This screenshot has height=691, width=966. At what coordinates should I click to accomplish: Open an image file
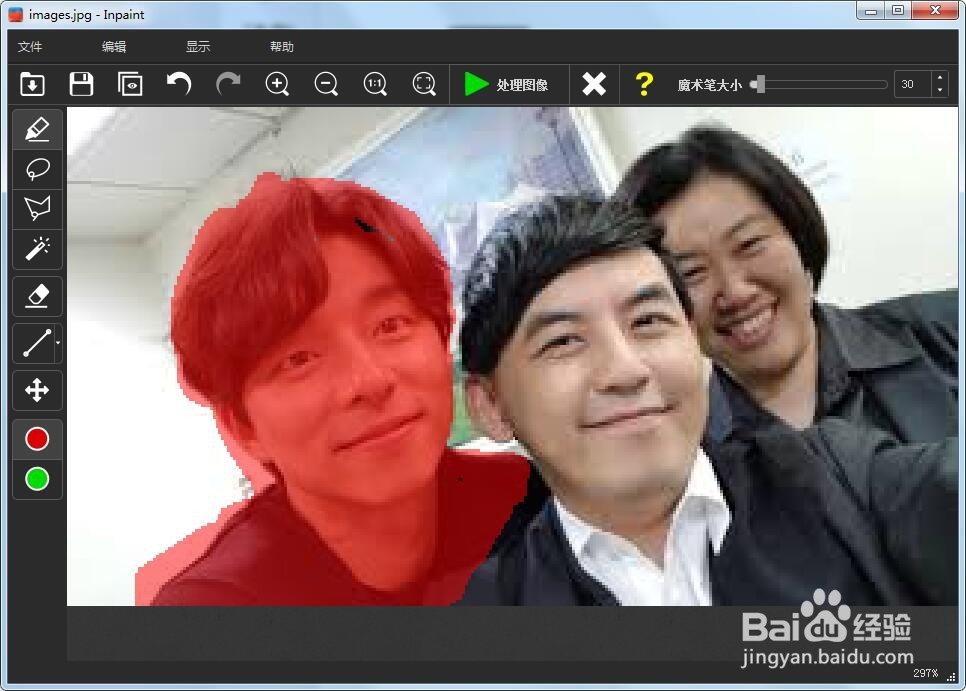(x=31, y=84)
